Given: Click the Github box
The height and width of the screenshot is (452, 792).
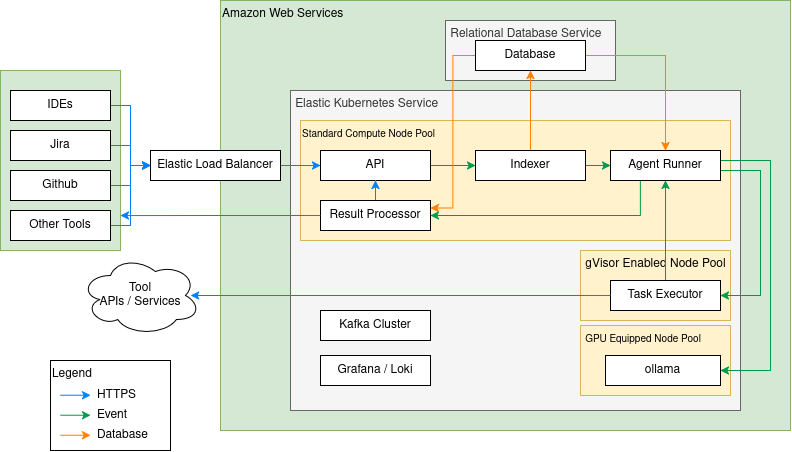Looking at the screenshot, I should pyautogui.click(x=59, y=185).
